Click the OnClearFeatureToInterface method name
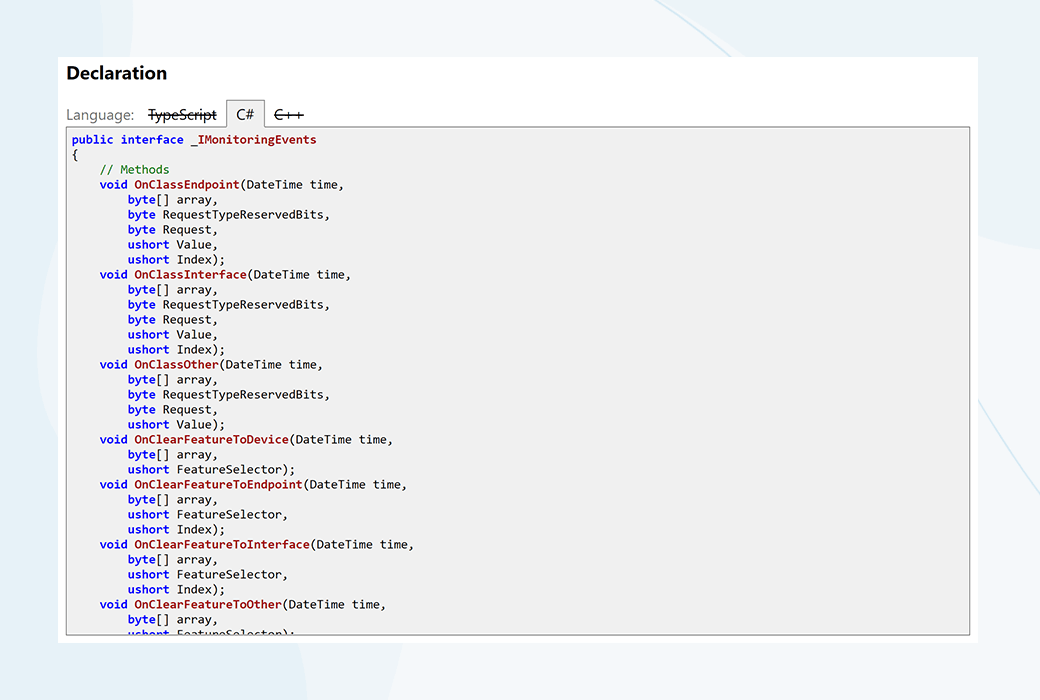 click(x=222, y=545)
